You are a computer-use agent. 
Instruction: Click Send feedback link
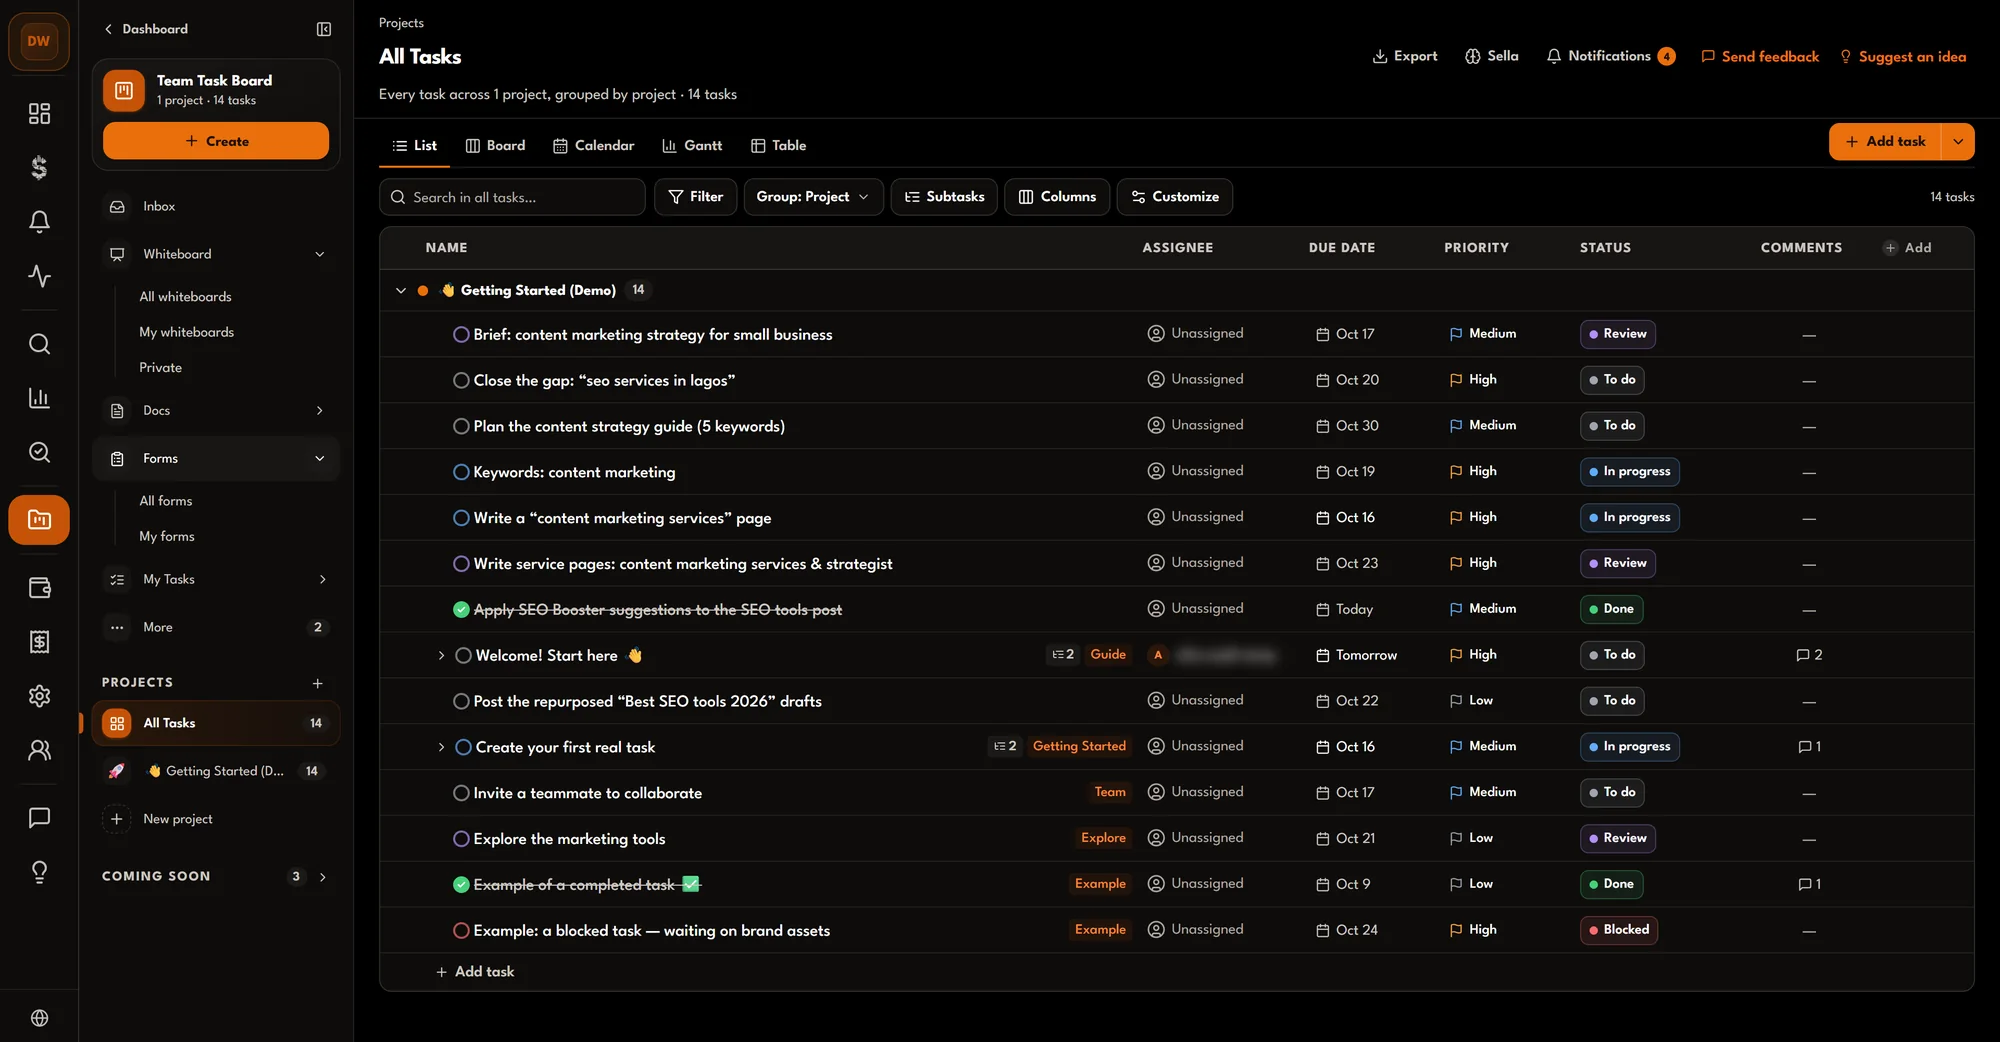[1760, 56]
